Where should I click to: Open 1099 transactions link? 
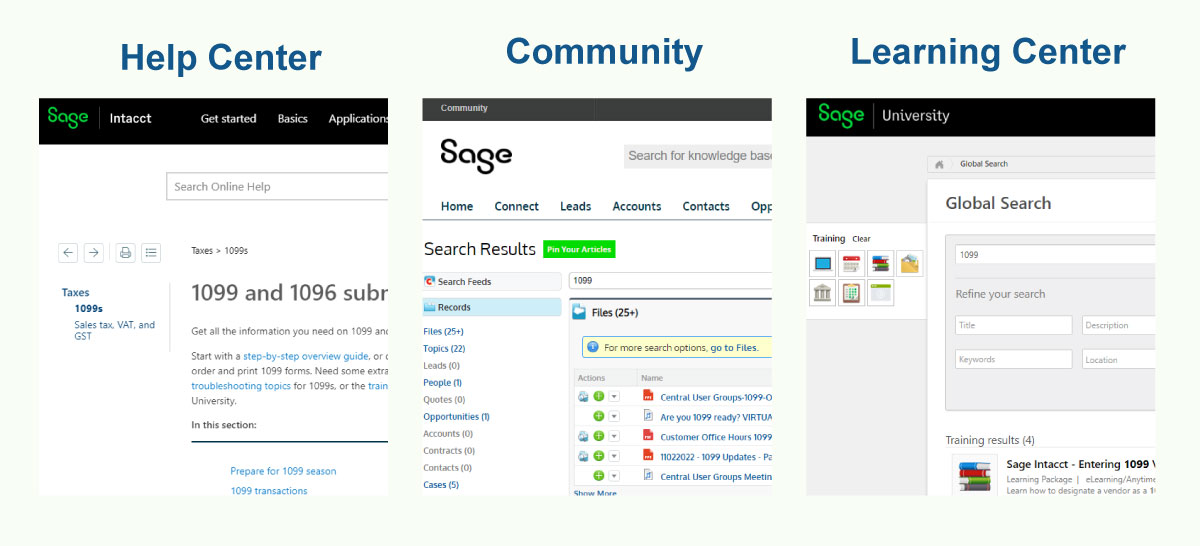click(269, 490)
